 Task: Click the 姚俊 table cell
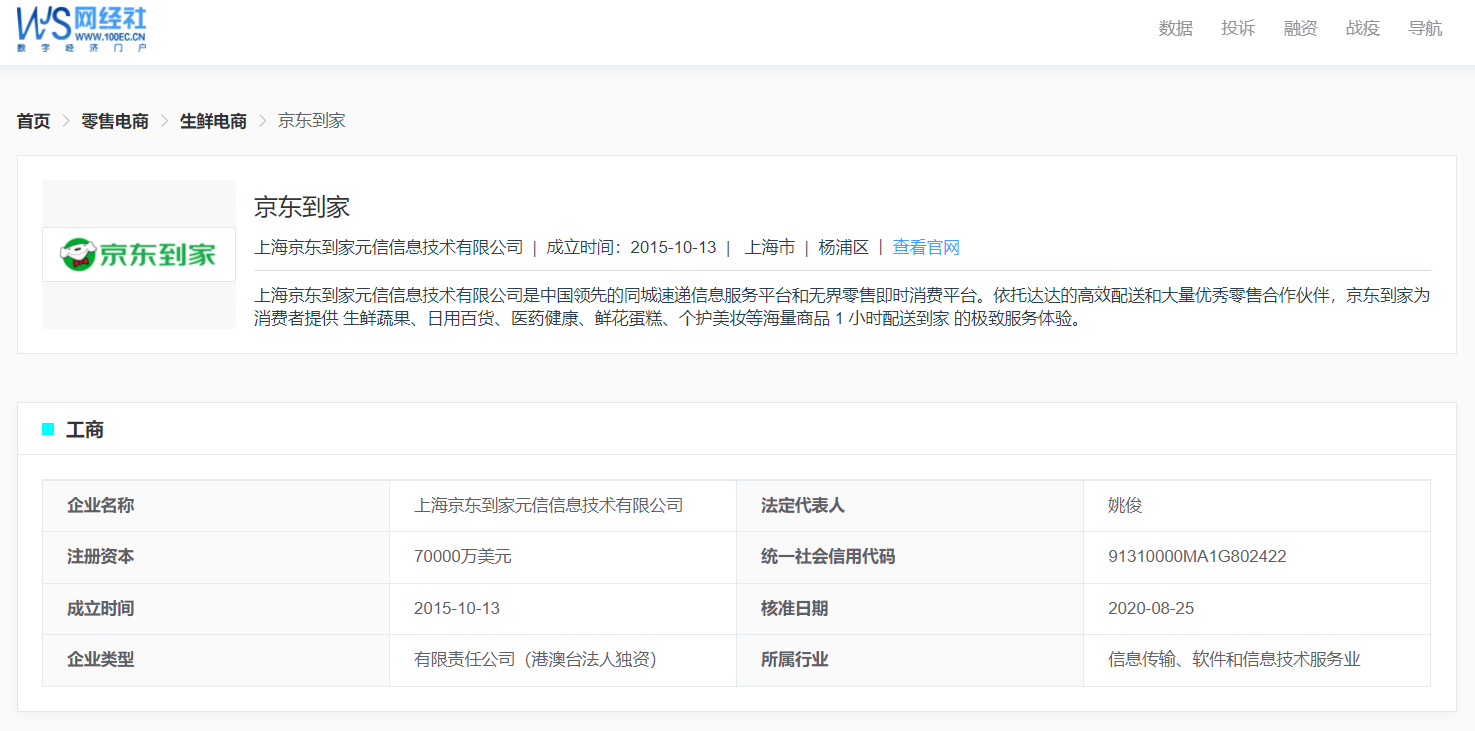point(1257,506)
